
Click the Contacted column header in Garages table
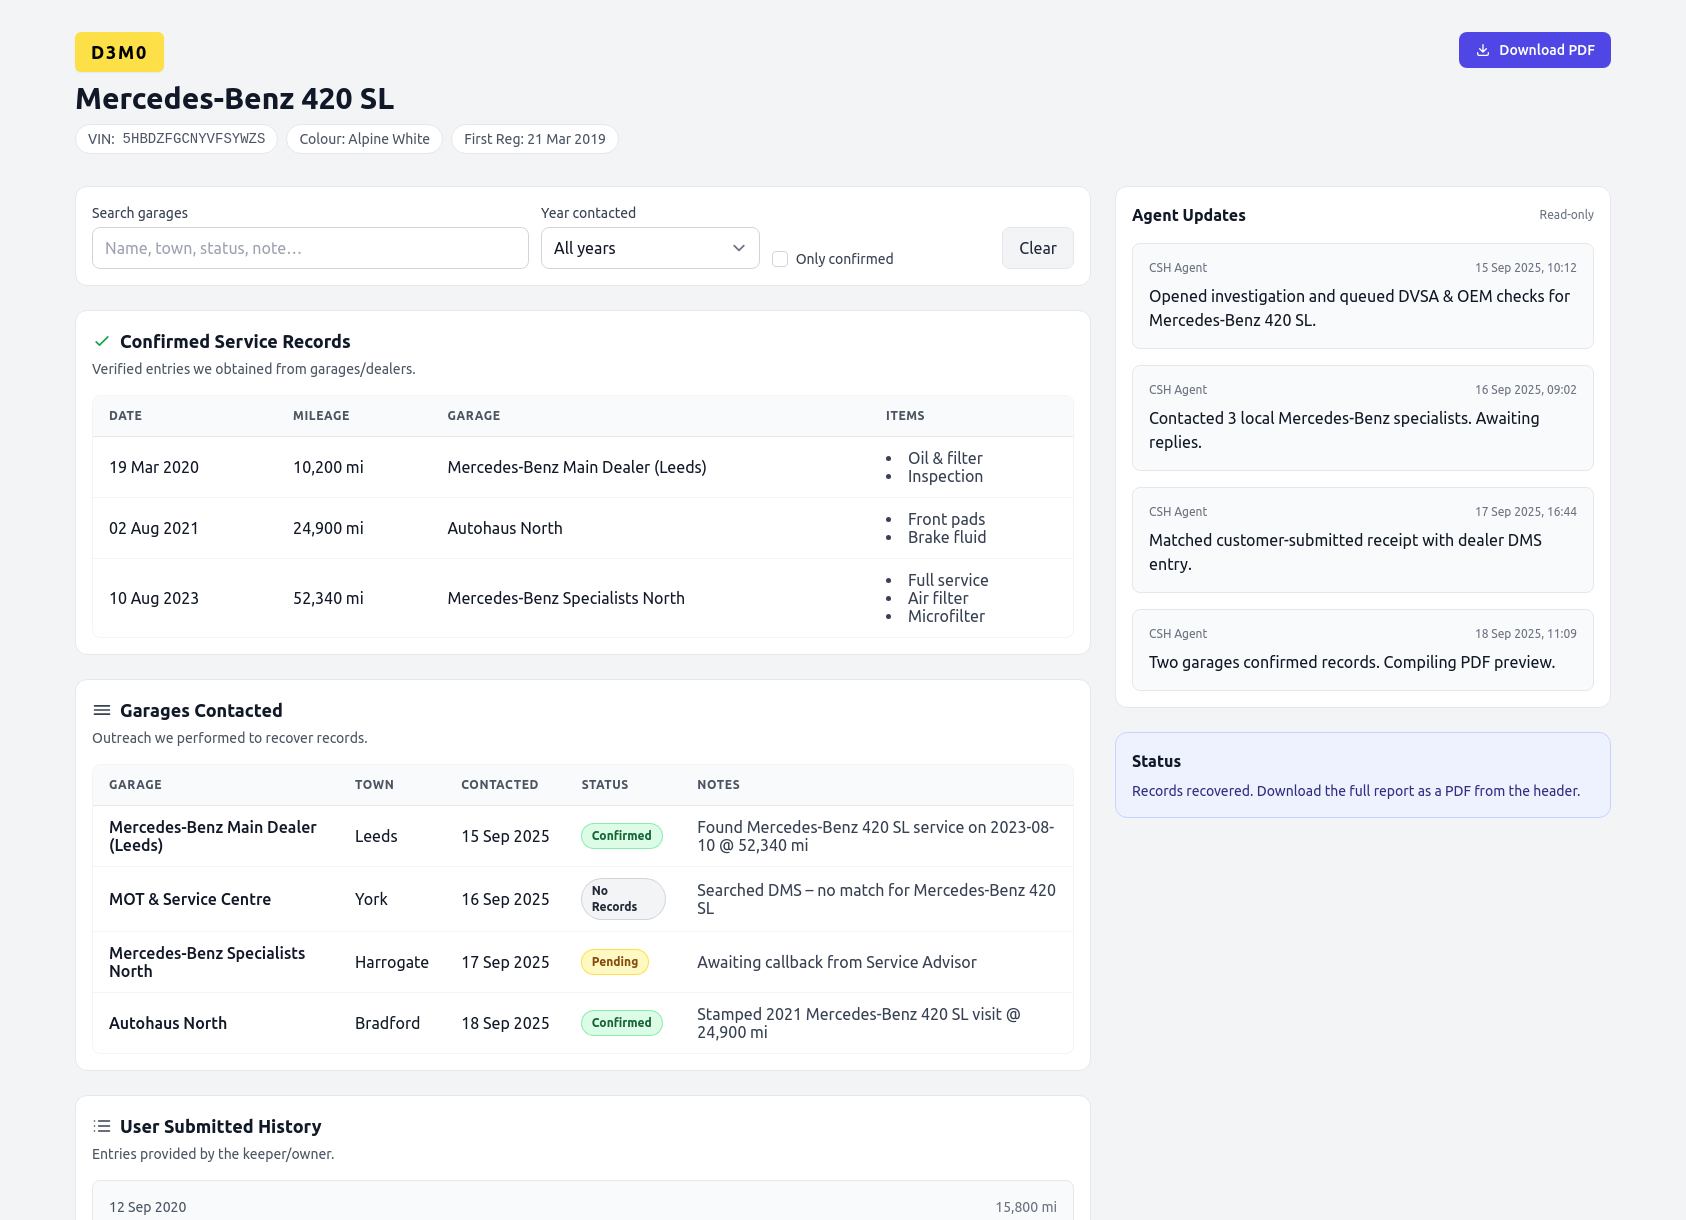[499, 785]
